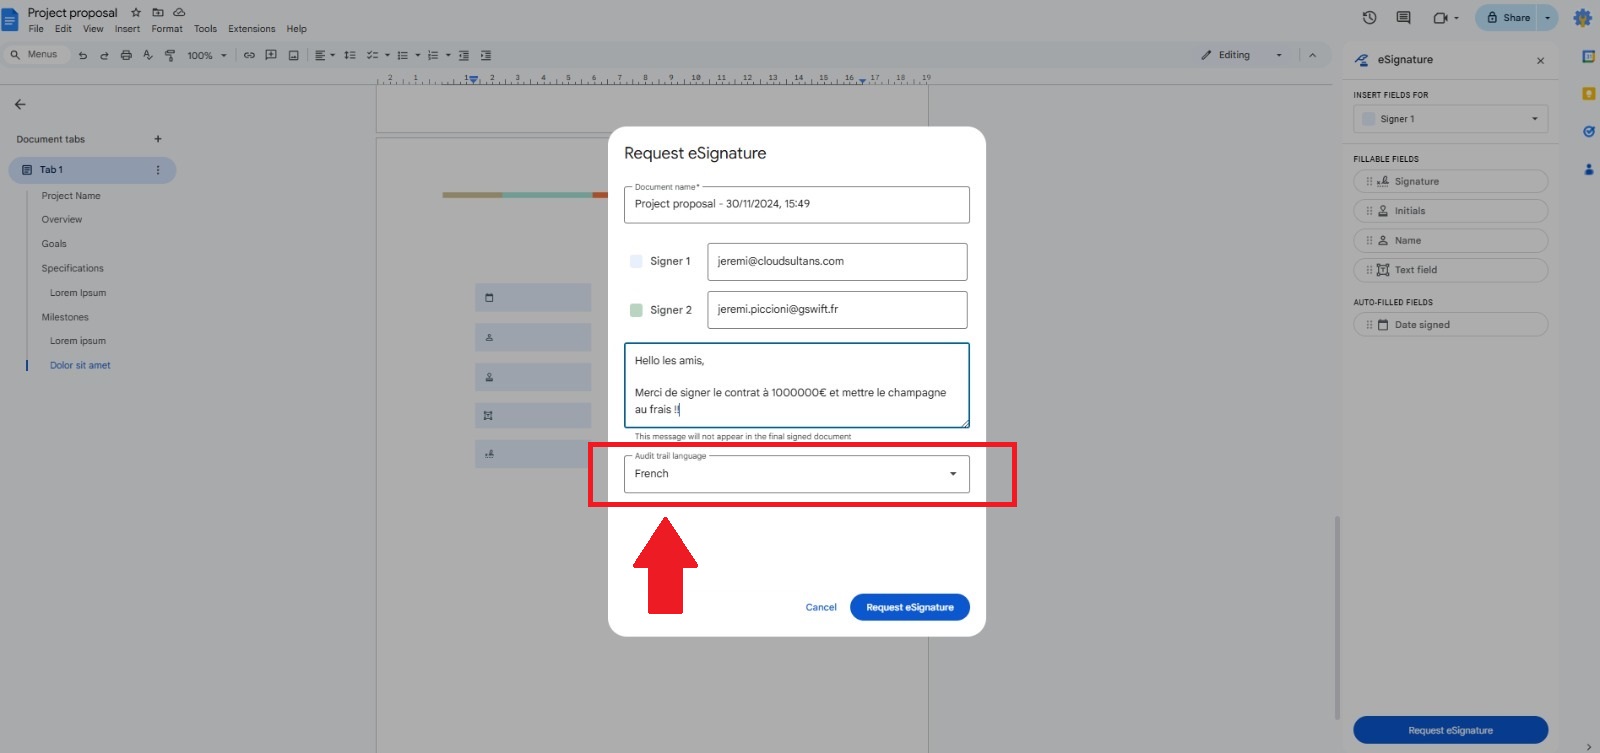Click the Document name input field
Image resolution: width=1600 pixels, height=753 pixels.
(x=796, y=204)
